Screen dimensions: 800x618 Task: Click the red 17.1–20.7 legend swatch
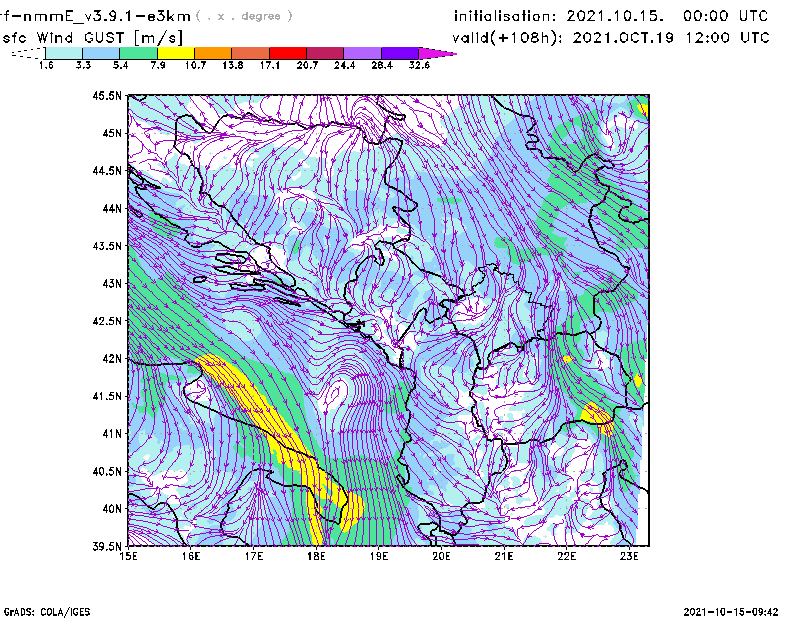[288, 53]
